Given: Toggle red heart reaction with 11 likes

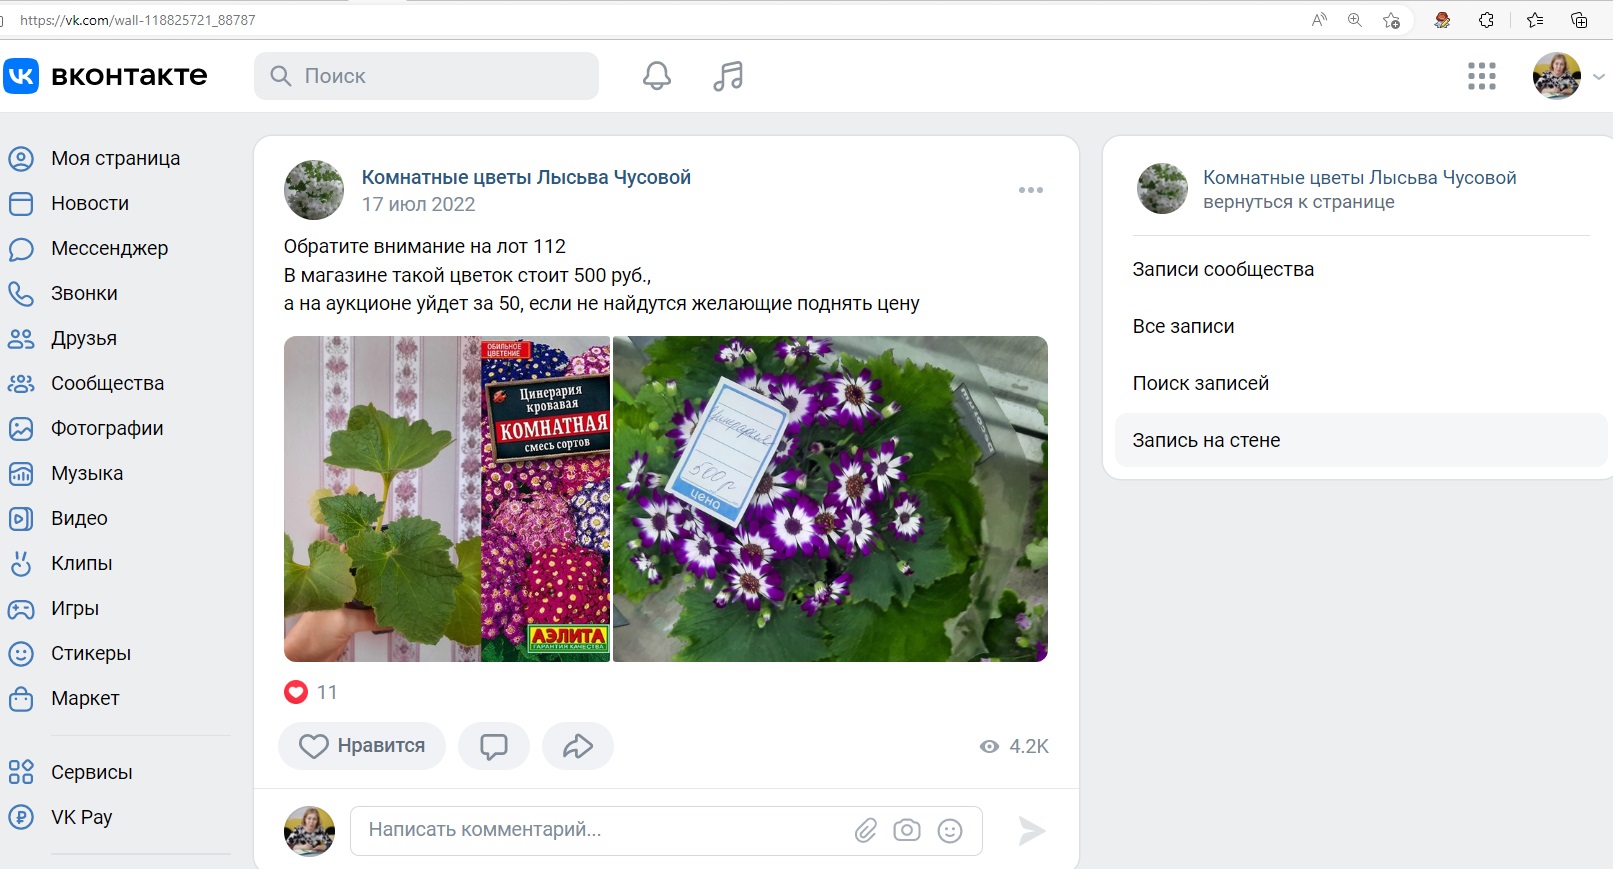Looking at the screenshot, I should [296, 692].
